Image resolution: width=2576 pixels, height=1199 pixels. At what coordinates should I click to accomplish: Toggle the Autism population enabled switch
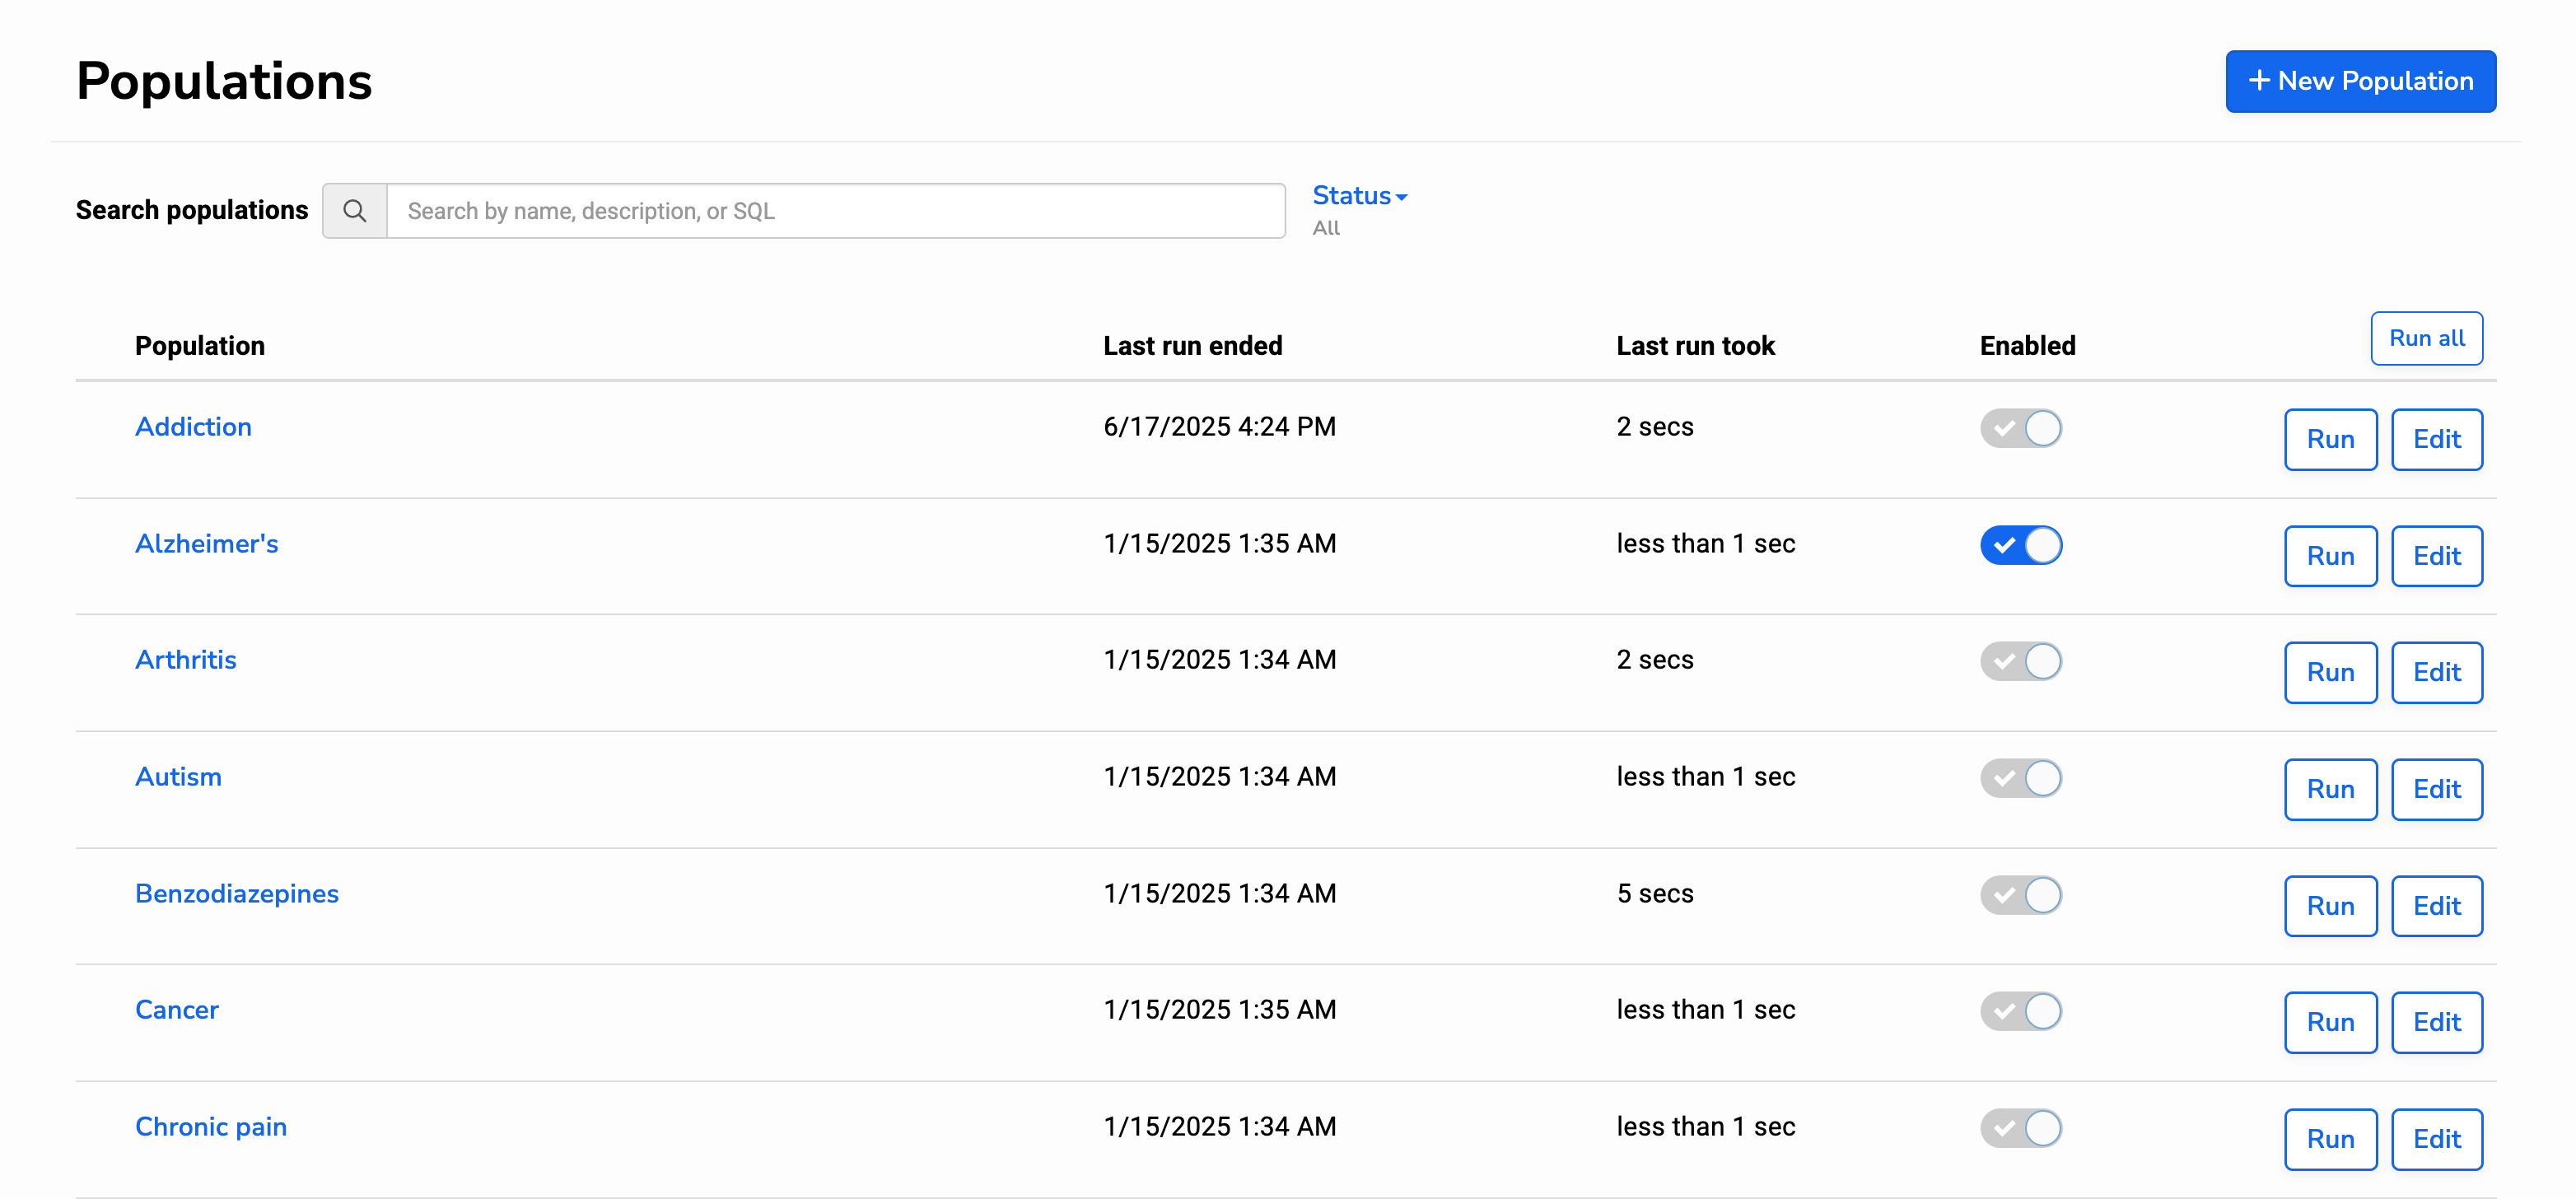[2020, 778]
